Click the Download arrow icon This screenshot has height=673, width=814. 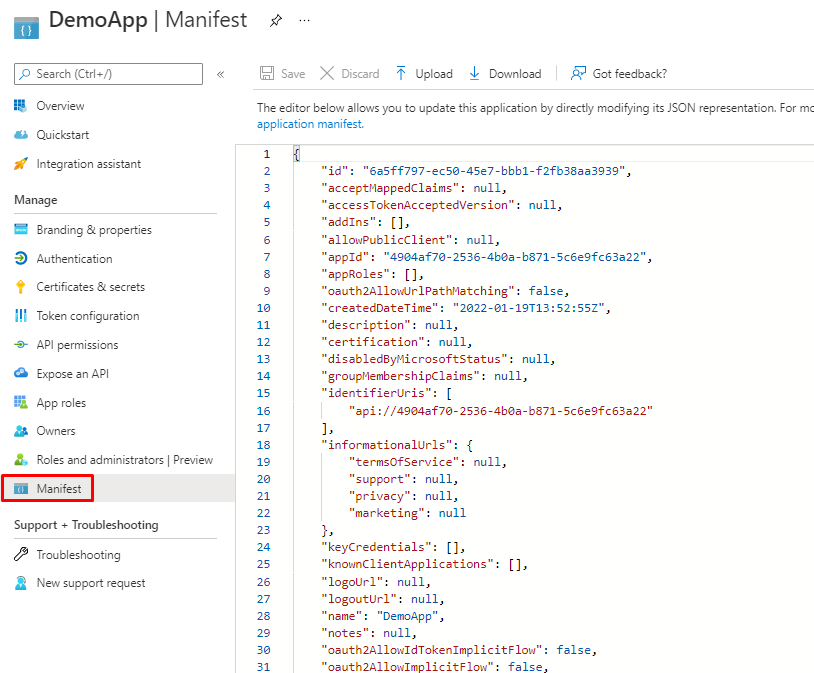[x=474, y=74]
